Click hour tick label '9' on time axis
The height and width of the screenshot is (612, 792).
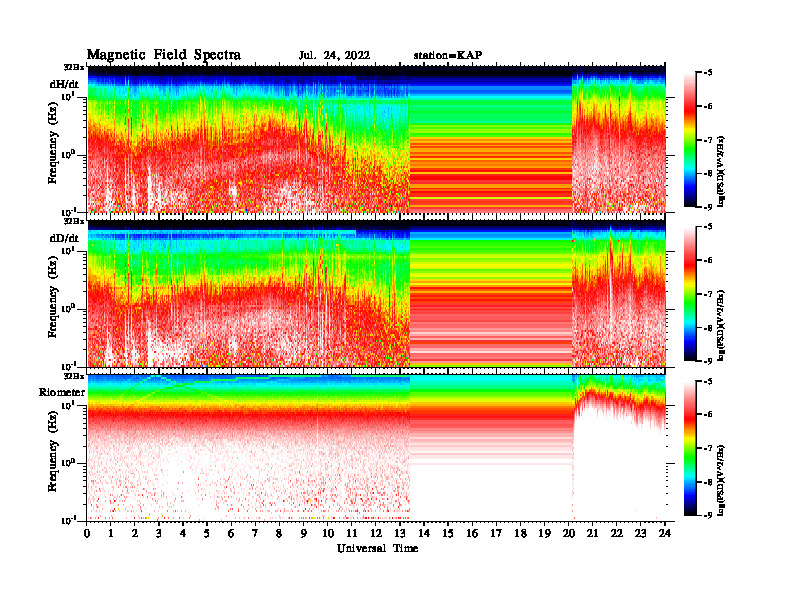pos(304,534)
